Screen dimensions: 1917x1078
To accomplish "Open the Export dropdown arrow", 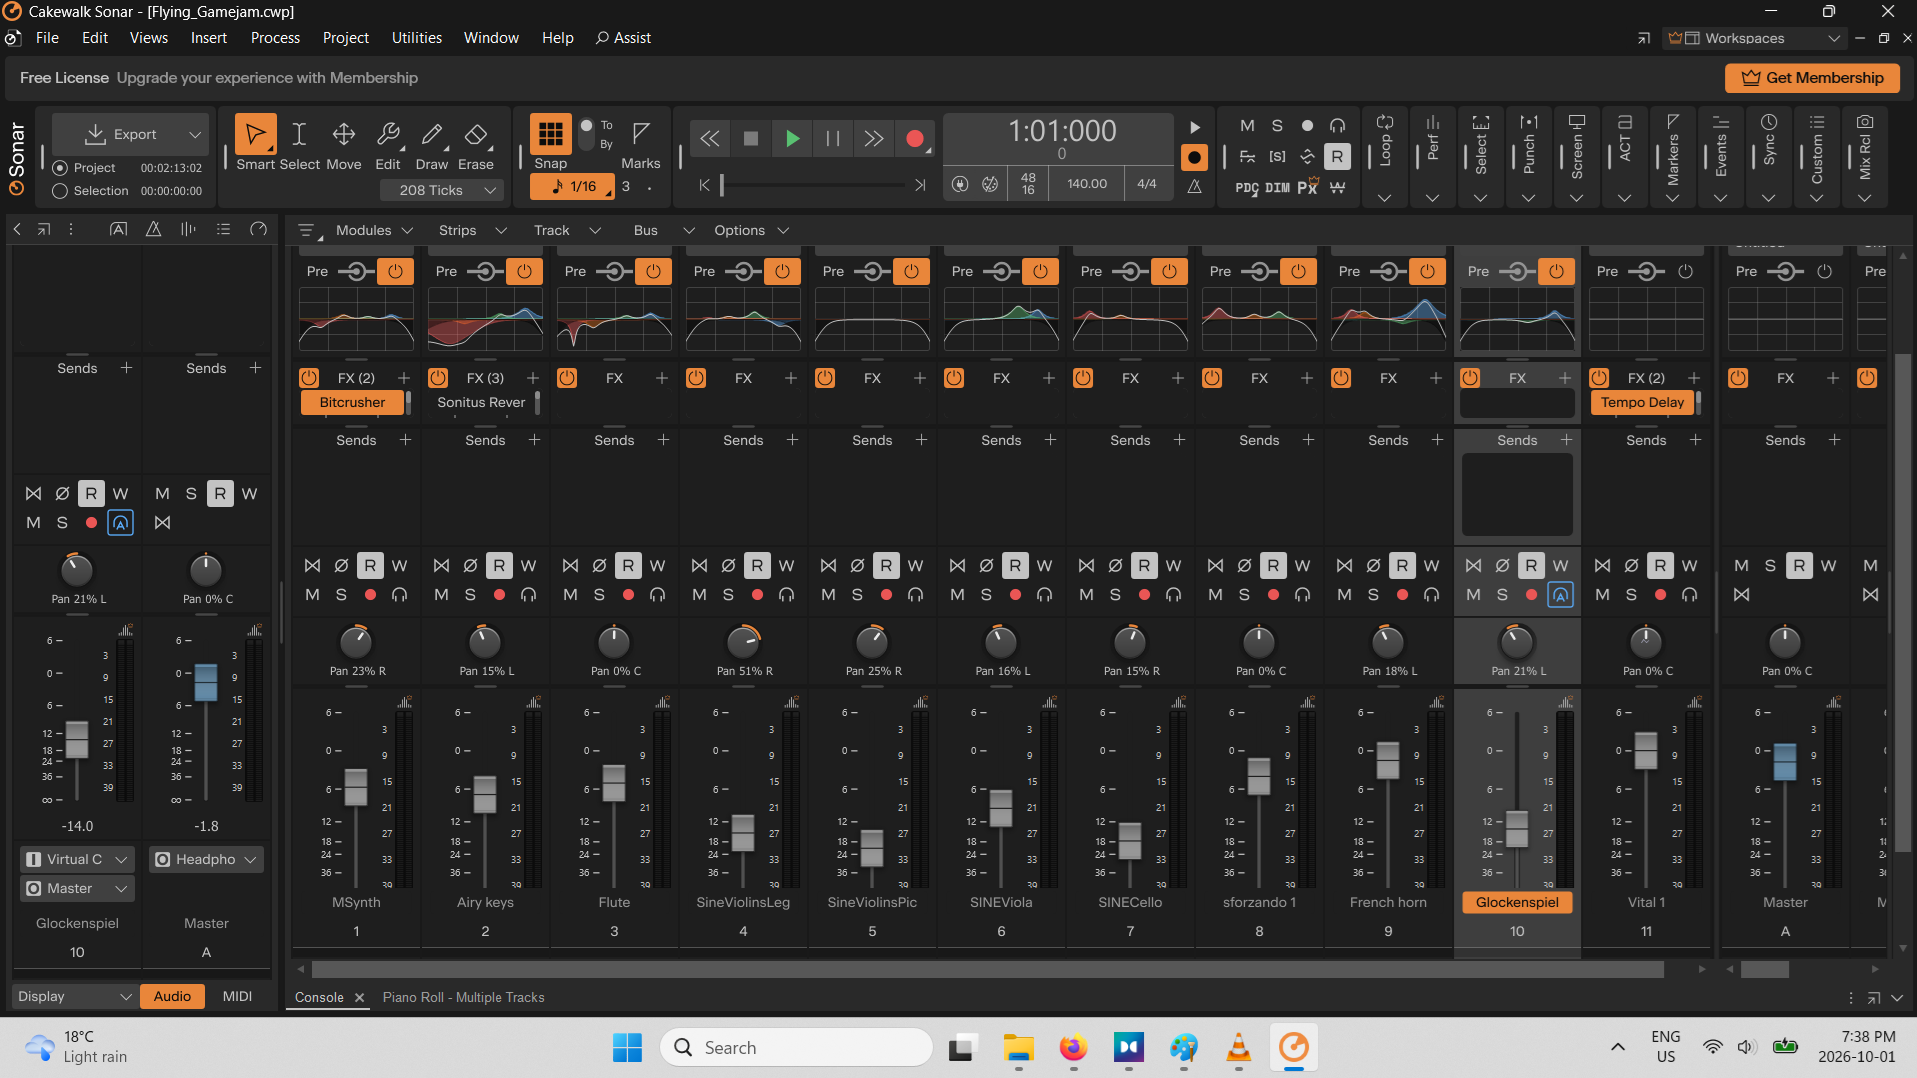I will click(x=195, y=134).
